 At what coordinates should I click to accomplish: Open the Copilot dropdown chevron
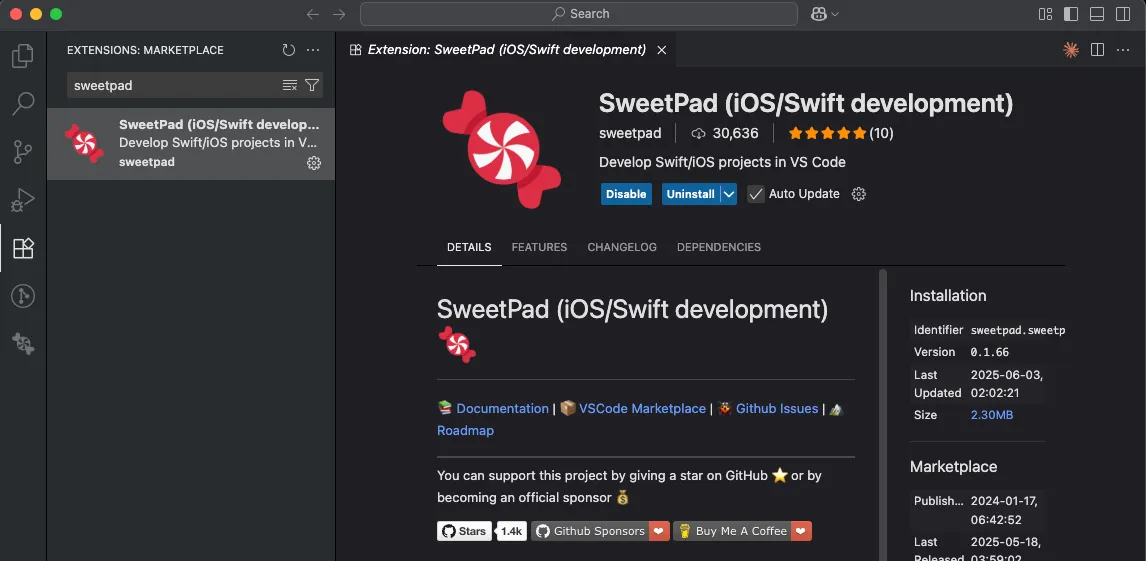(835, 14)
